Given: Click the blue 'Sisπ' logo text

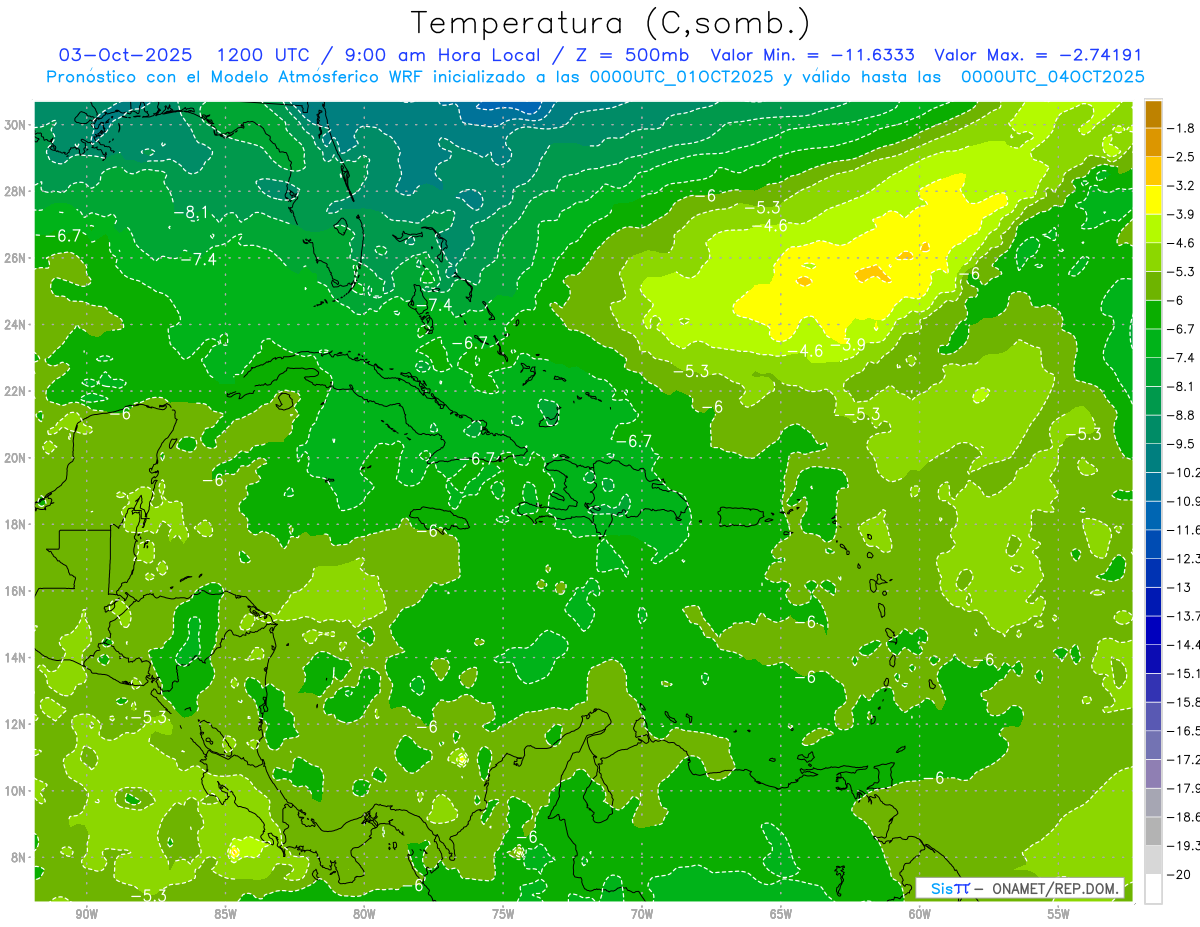Looking at the screenshot, I should coord(949,888).
